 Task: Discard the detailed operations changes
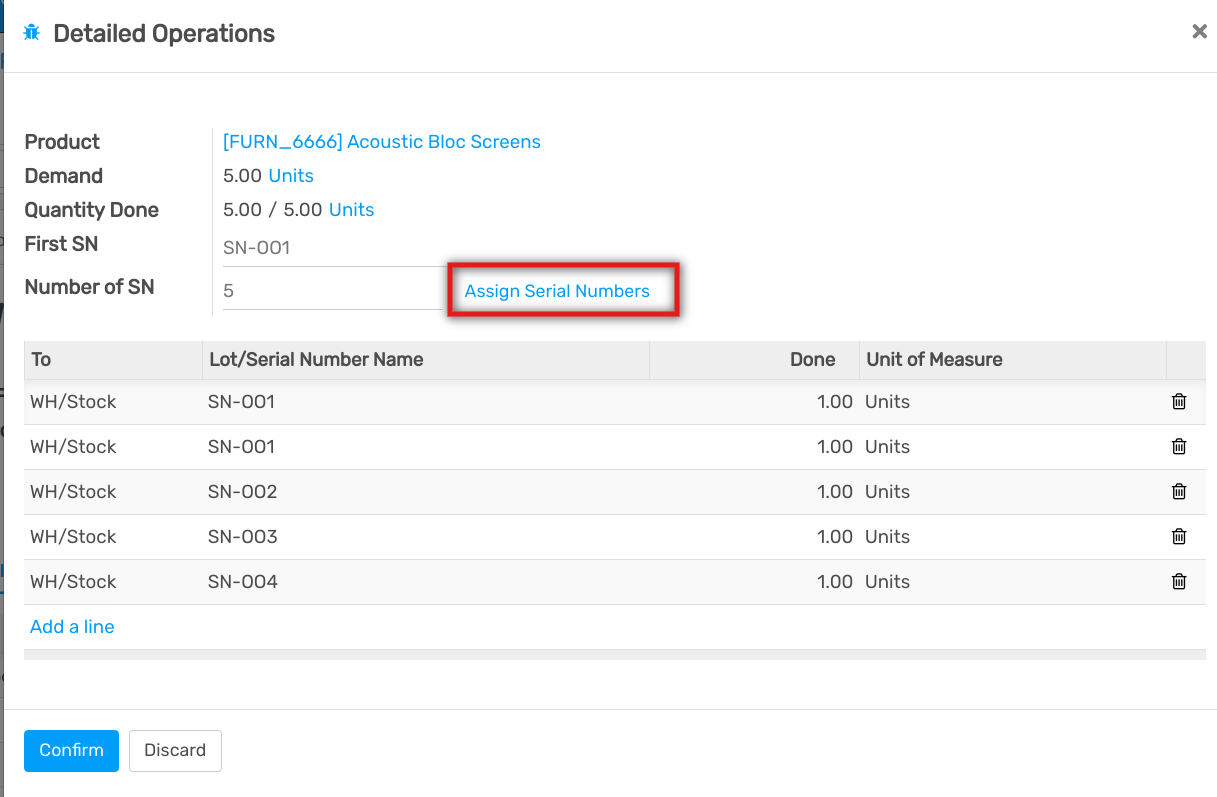coord(175,751)
